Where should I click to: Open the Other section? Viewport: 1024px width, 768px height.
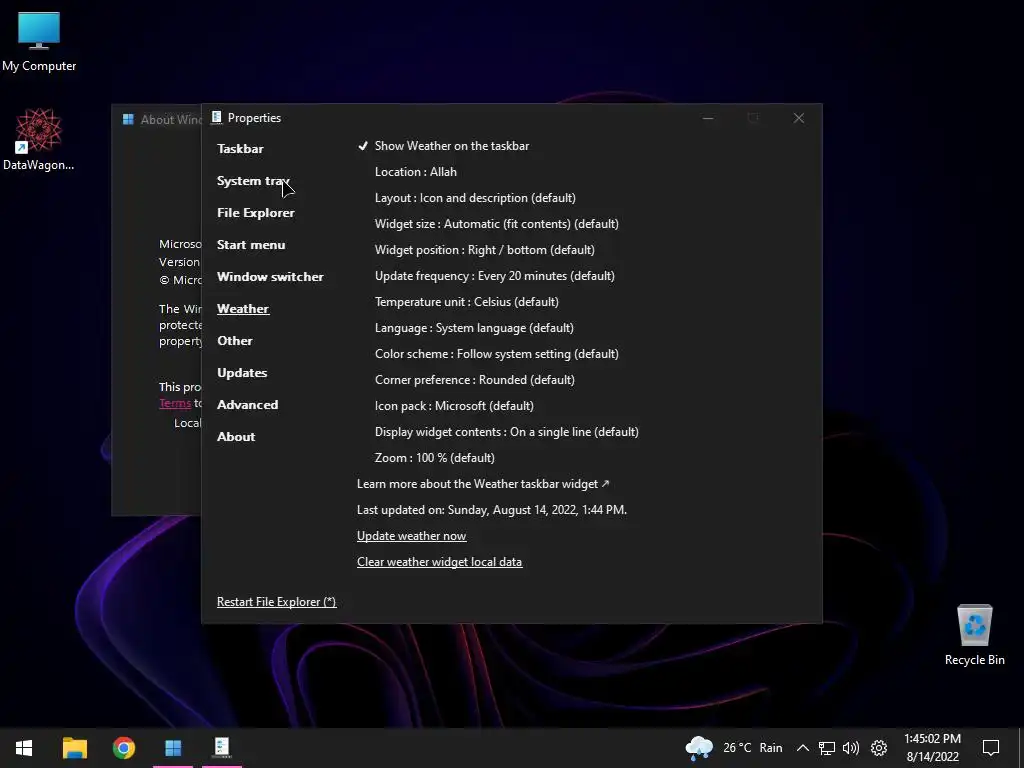(234, 341)
